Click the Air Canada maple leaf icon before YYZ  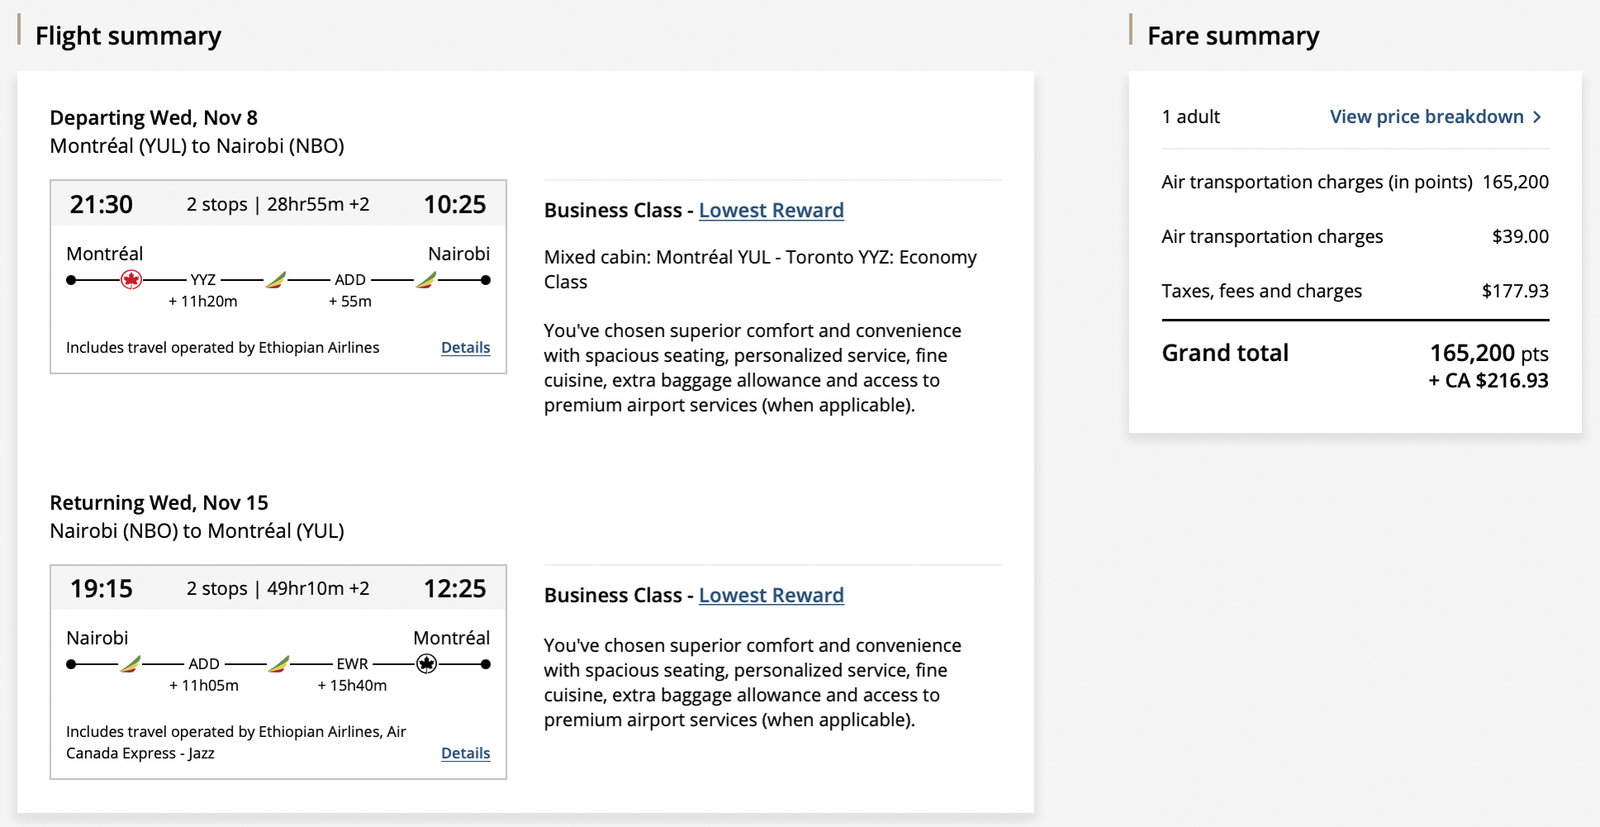tap(131, 279)
